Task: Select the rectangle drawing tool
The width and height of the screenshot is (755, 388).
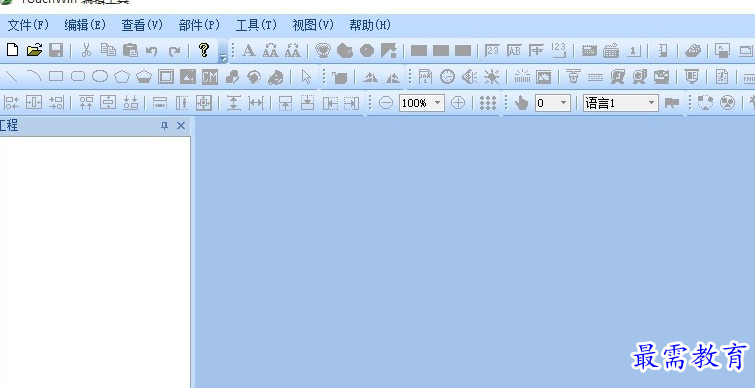Action: 56,77
